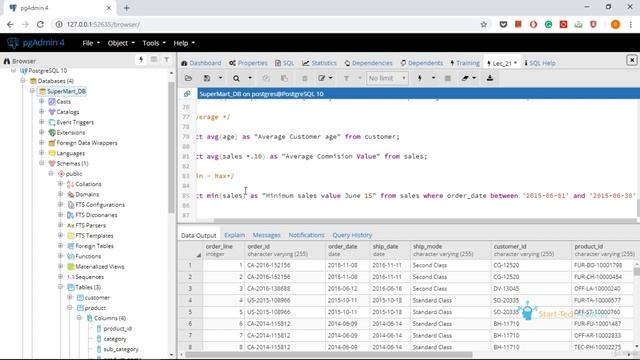640x360 pixels.
Task: Click the Copy icon in toolbar
Action: click(x=266, y=78)
